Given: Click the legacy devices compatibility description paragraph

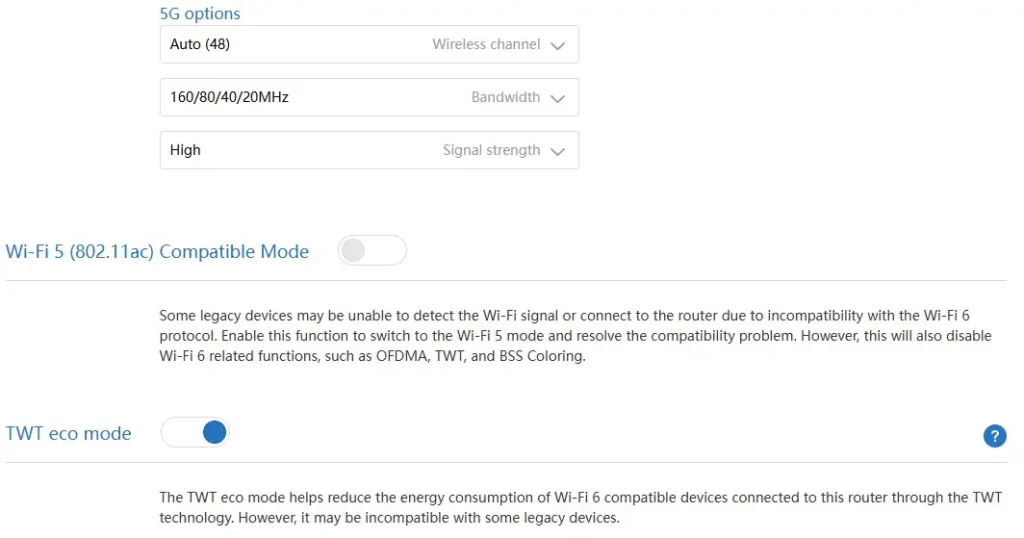Looking at the screenshot, I should (575, 336).
